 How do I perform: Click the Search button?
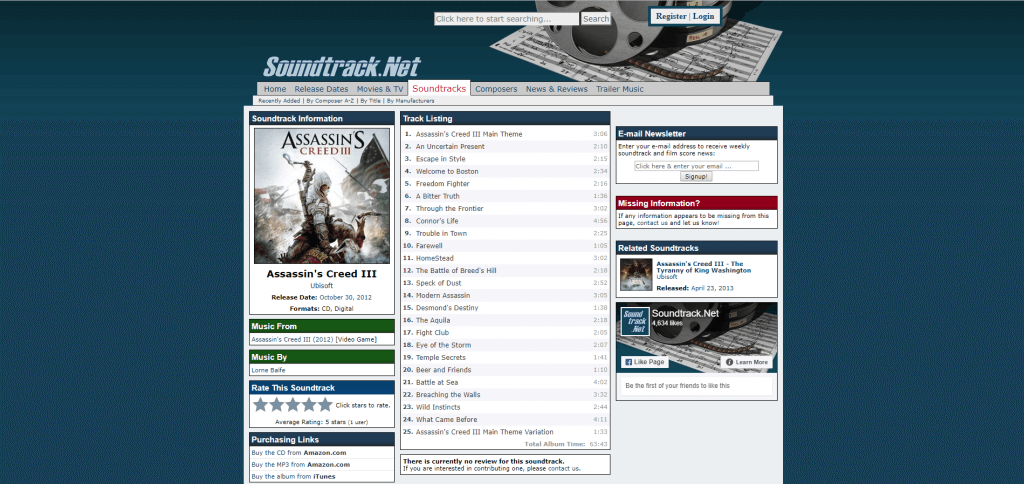(596, 19)
